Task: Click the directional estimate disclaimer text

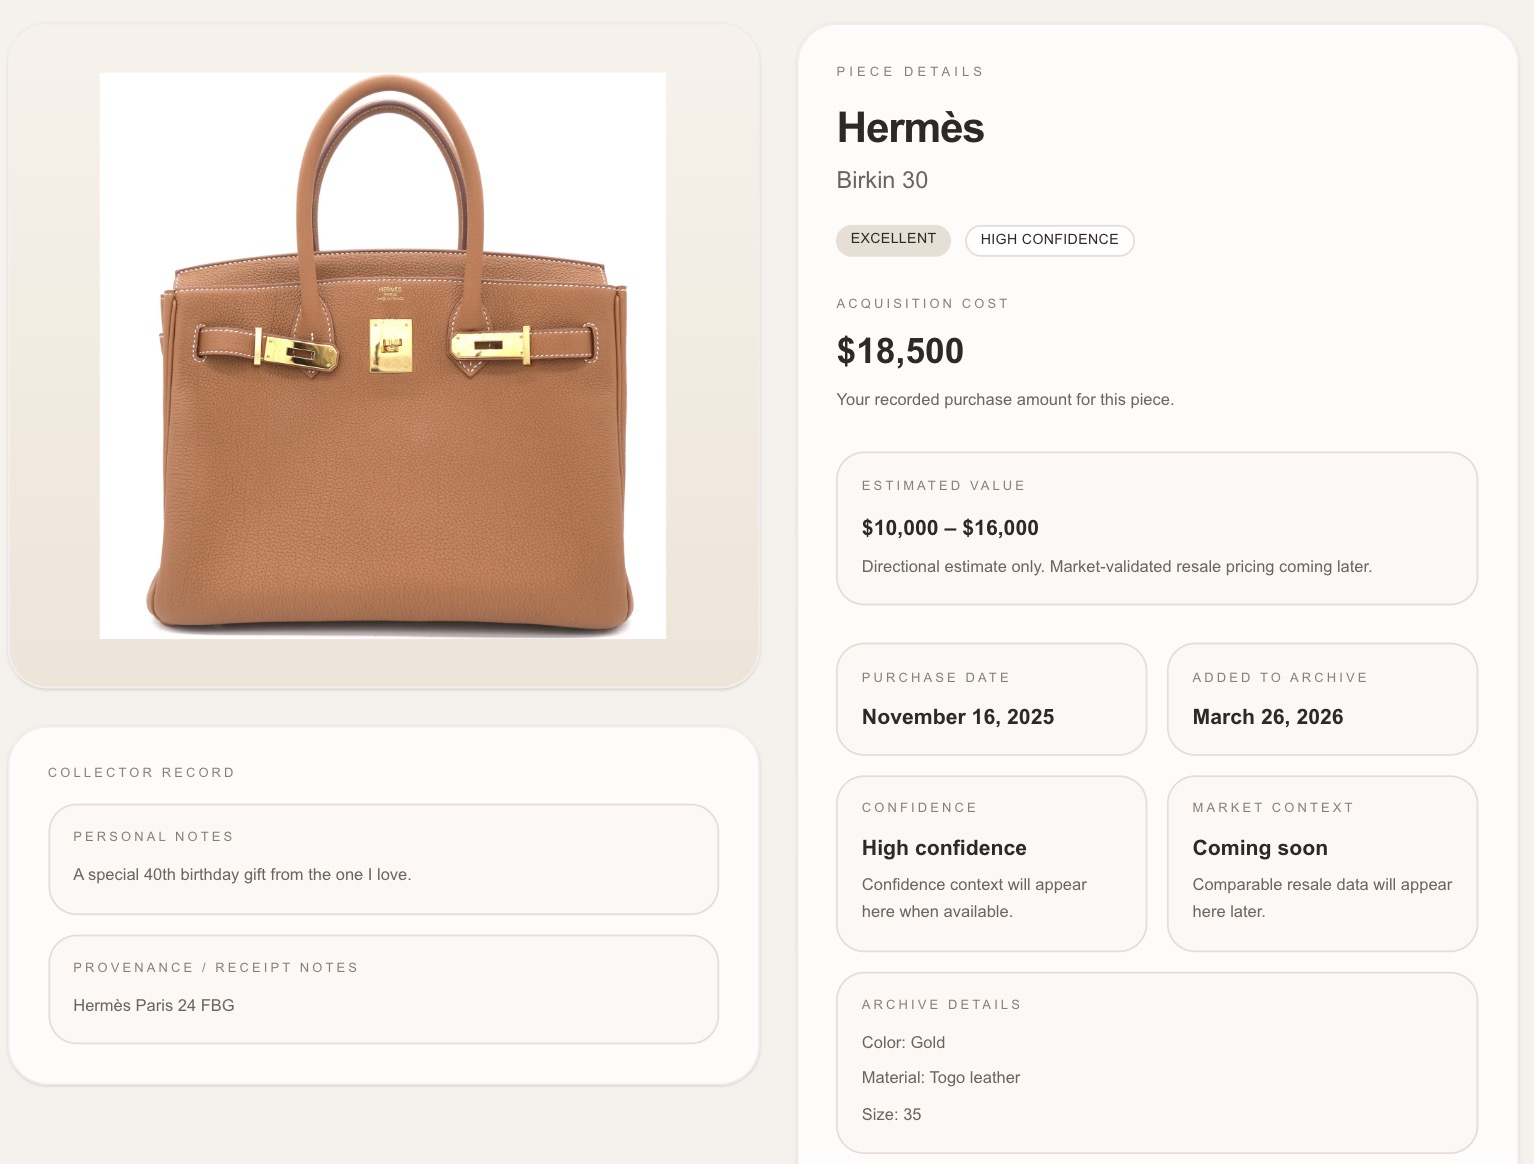Action: [x=1116, y=567]
